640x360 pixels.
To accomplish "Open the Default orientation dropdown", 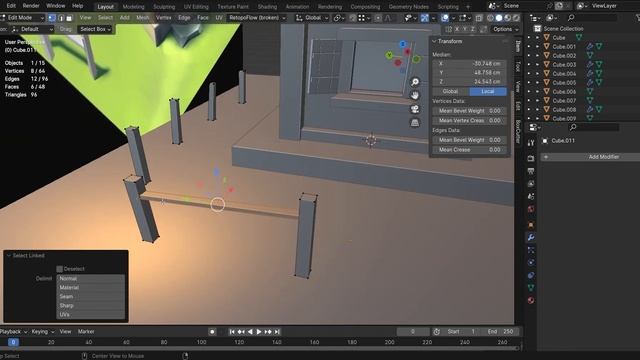I will click(x=32, y=29).
